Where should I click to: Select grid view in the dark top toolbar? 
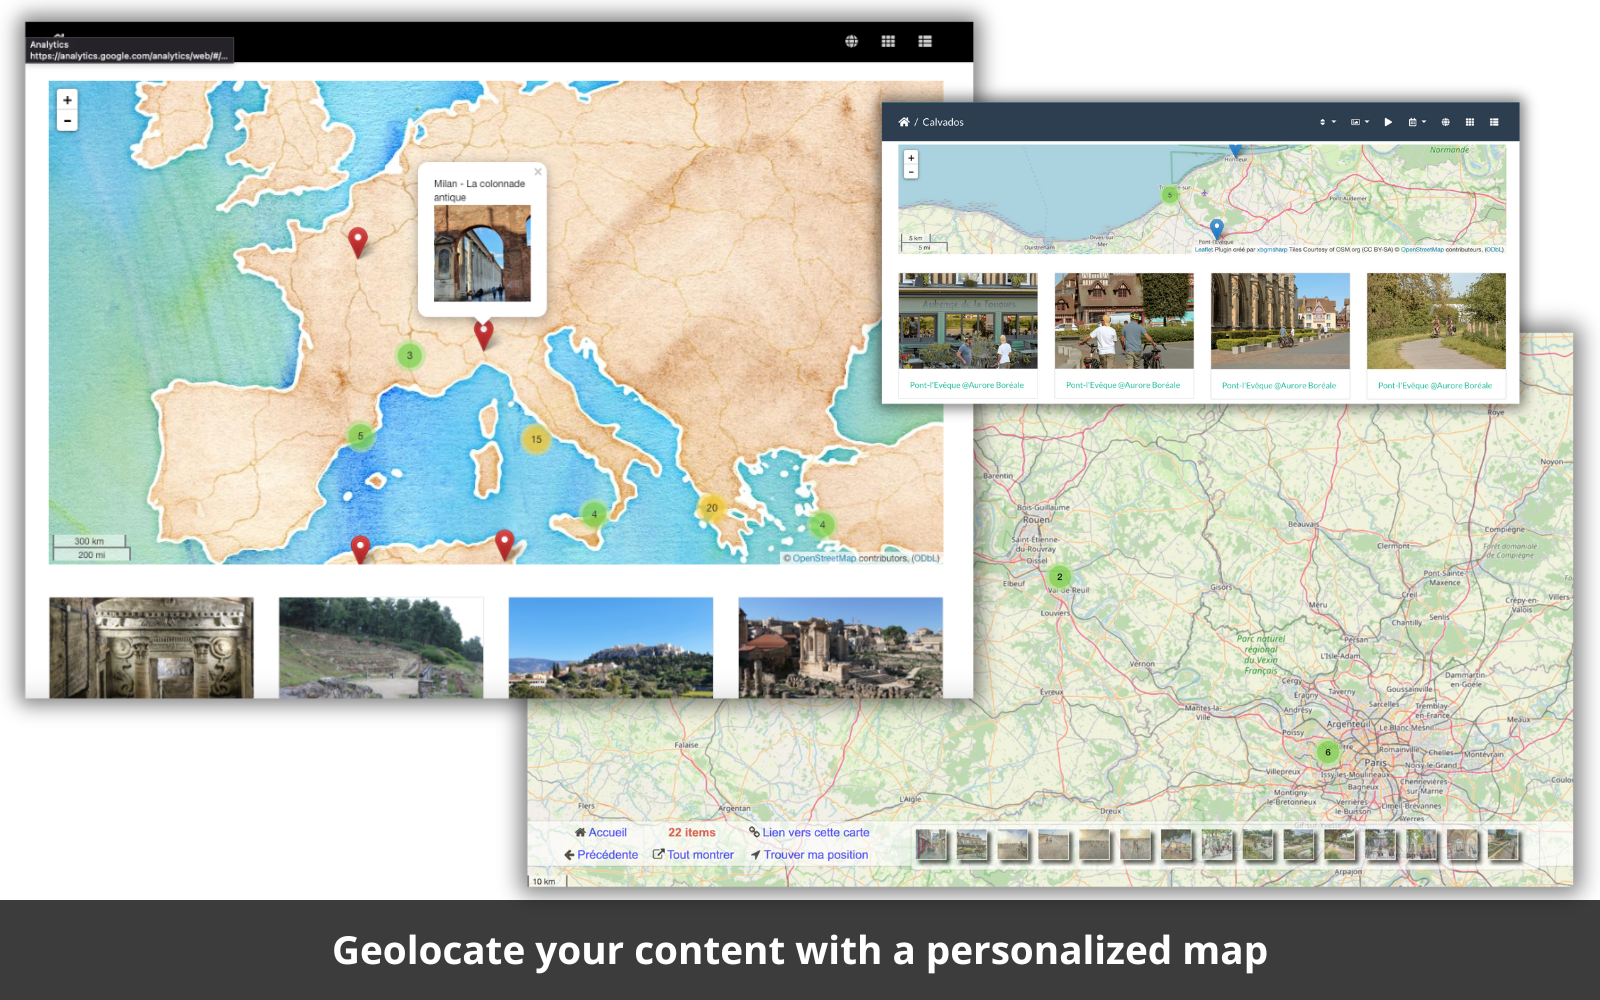[888, 41]
